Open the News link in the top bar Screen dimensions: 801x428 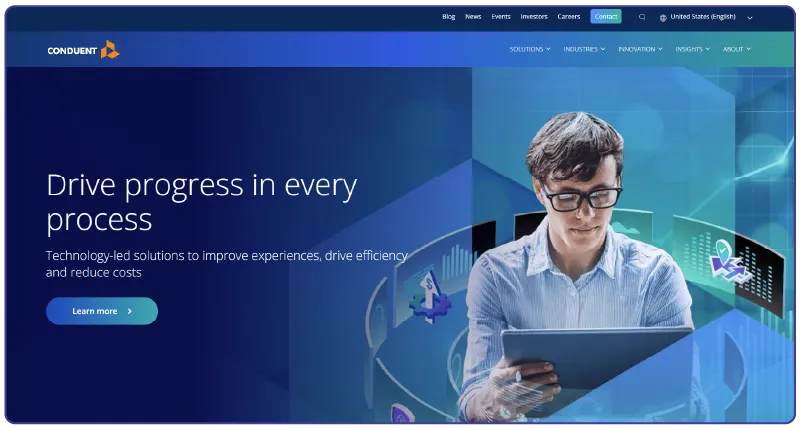(473, 17)
